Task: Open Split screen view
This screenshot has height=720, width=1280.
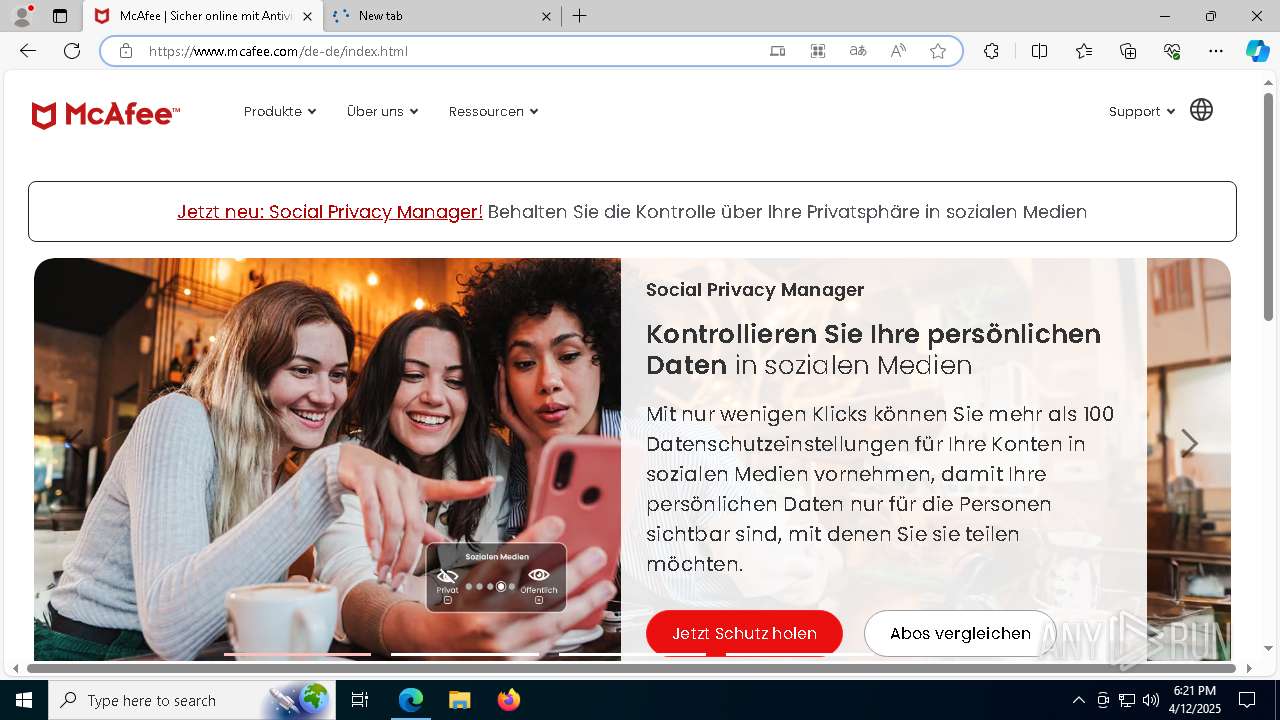Action: [1039, 51]
